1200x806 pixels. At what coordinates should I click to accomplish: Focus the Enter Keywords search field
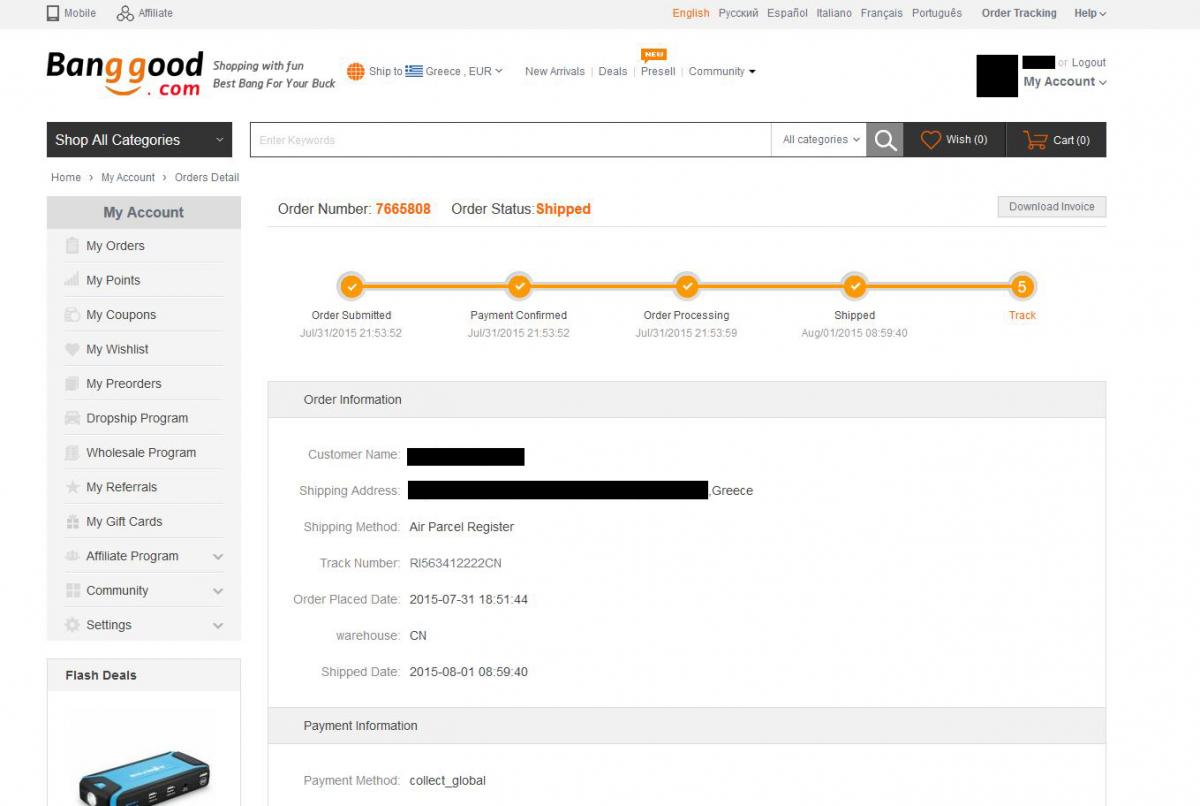pos(510,140)
